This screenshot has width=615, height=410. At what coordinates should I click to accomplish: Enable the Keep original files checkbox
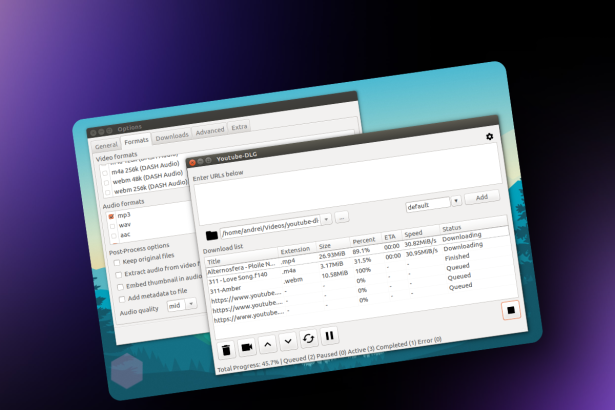pyautogui.click(x=117, y=262)
